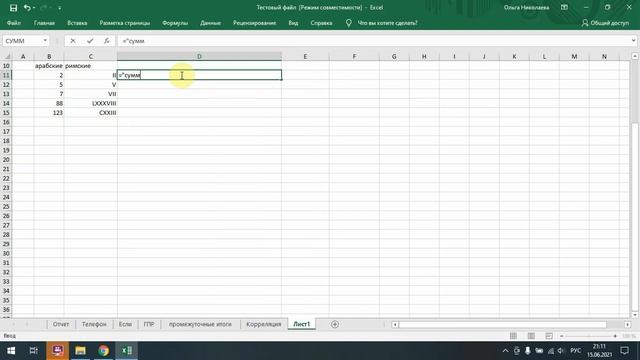
Task: Click the 'Что вы хотите сделать?' search box
Action: (387, 23)
